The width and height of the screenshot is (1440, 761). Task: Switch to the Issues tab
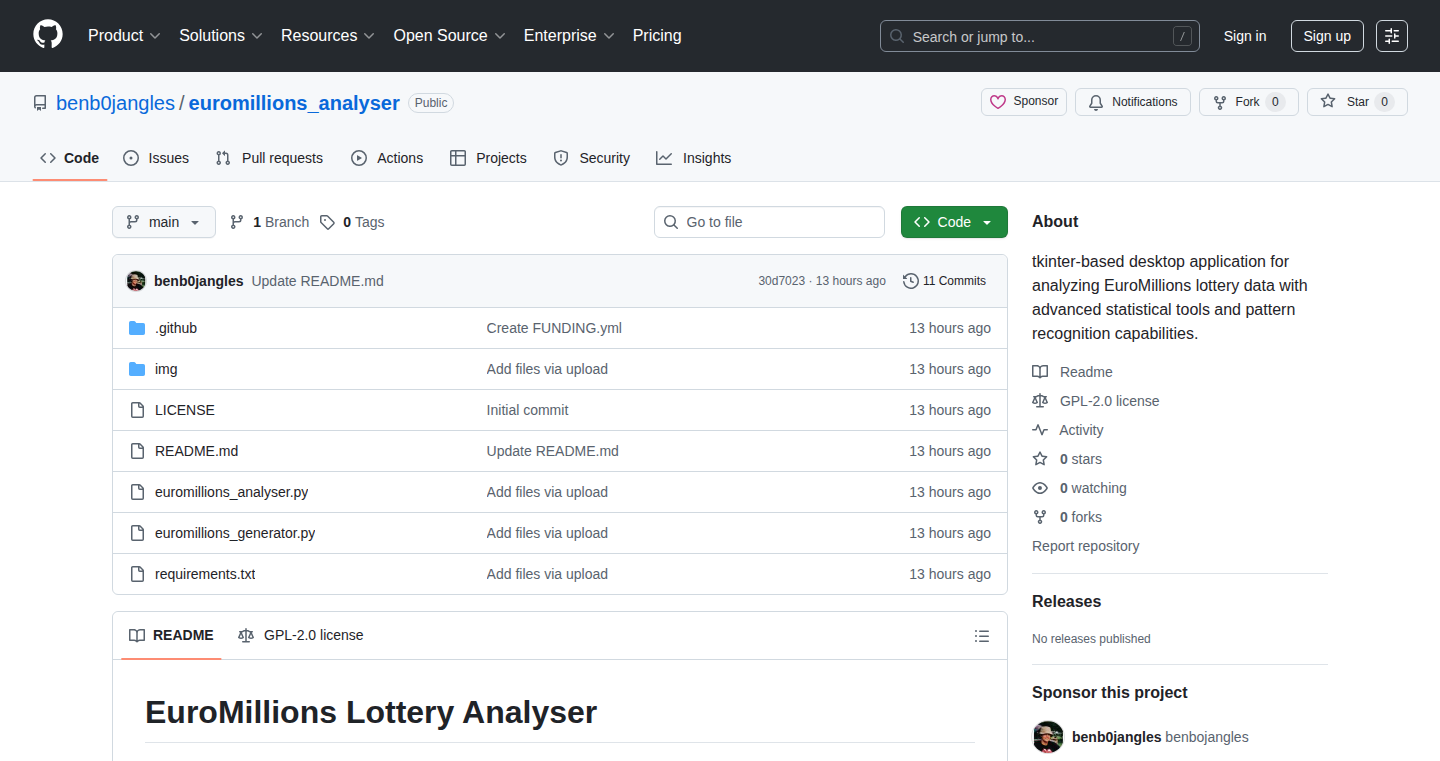point(156,158)
